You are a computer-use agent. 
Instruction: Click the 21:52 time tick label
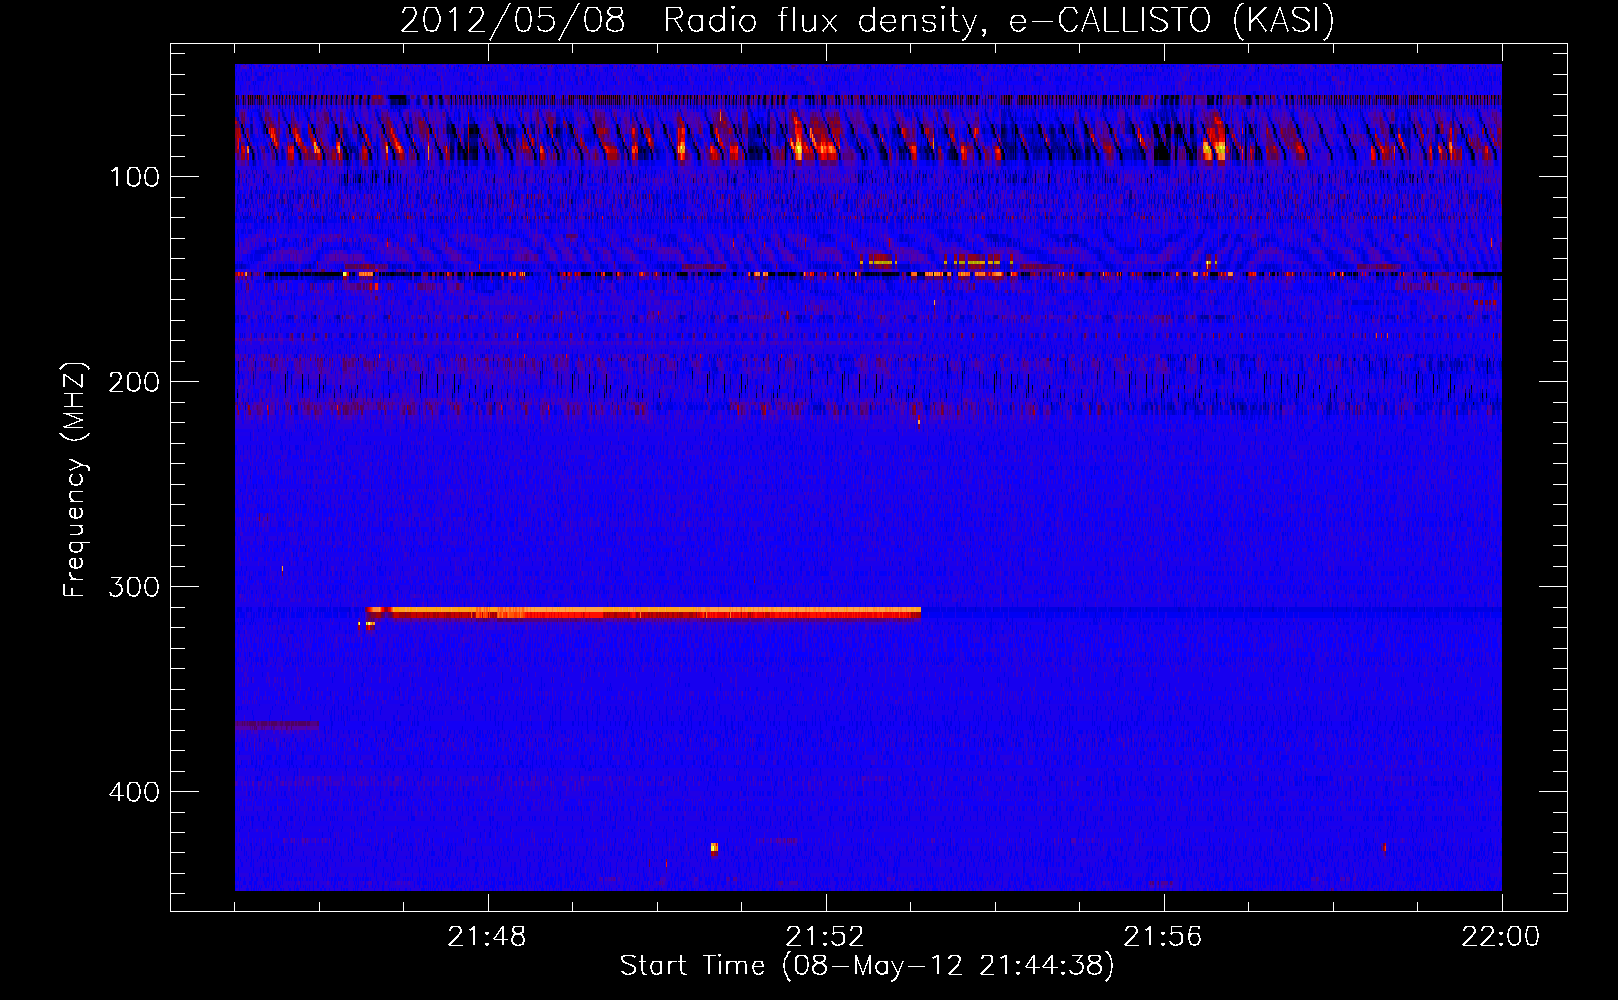(x=825, y=937)
